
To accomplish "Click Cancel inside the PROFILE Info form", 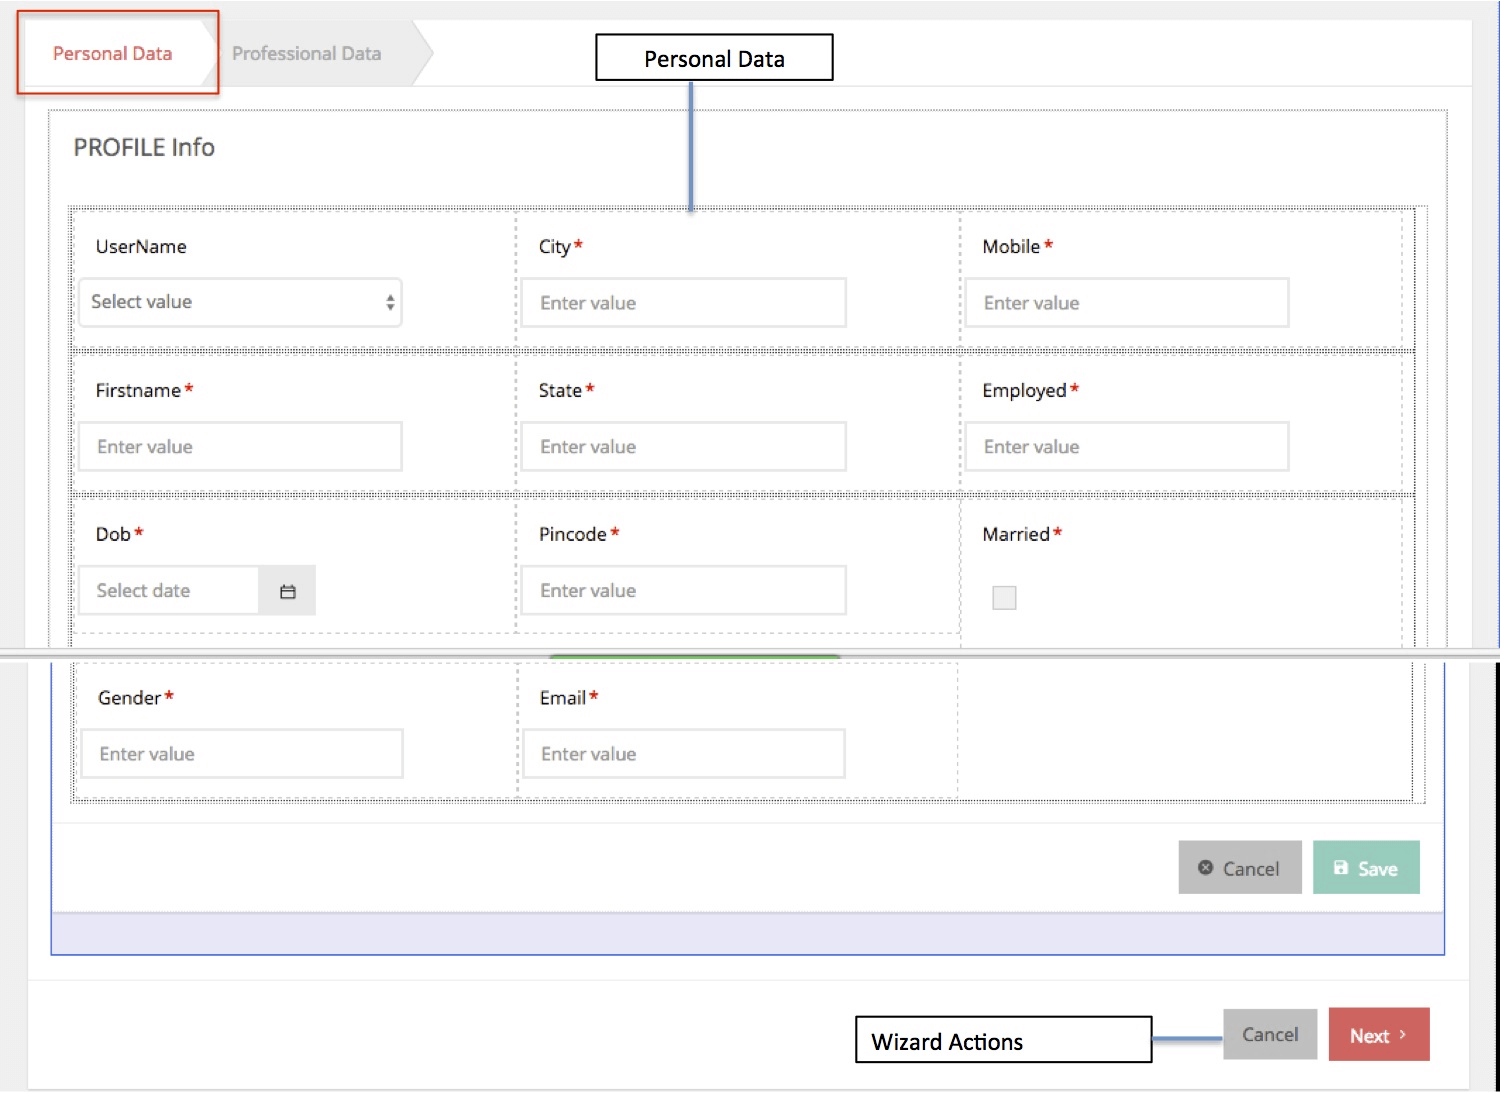I will [1239, 868].
